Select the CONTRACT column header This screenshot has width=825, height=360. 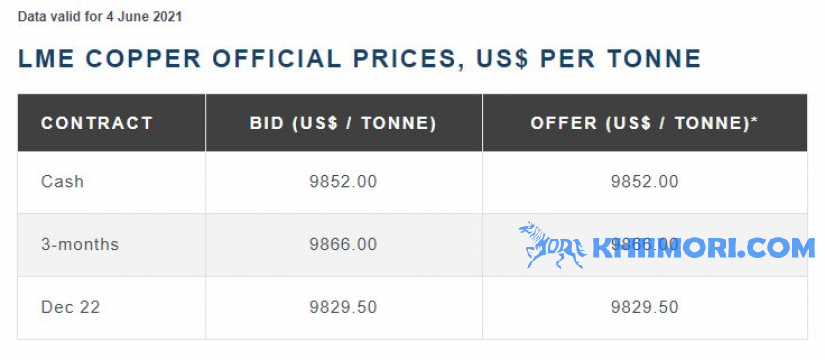point(97,123)
